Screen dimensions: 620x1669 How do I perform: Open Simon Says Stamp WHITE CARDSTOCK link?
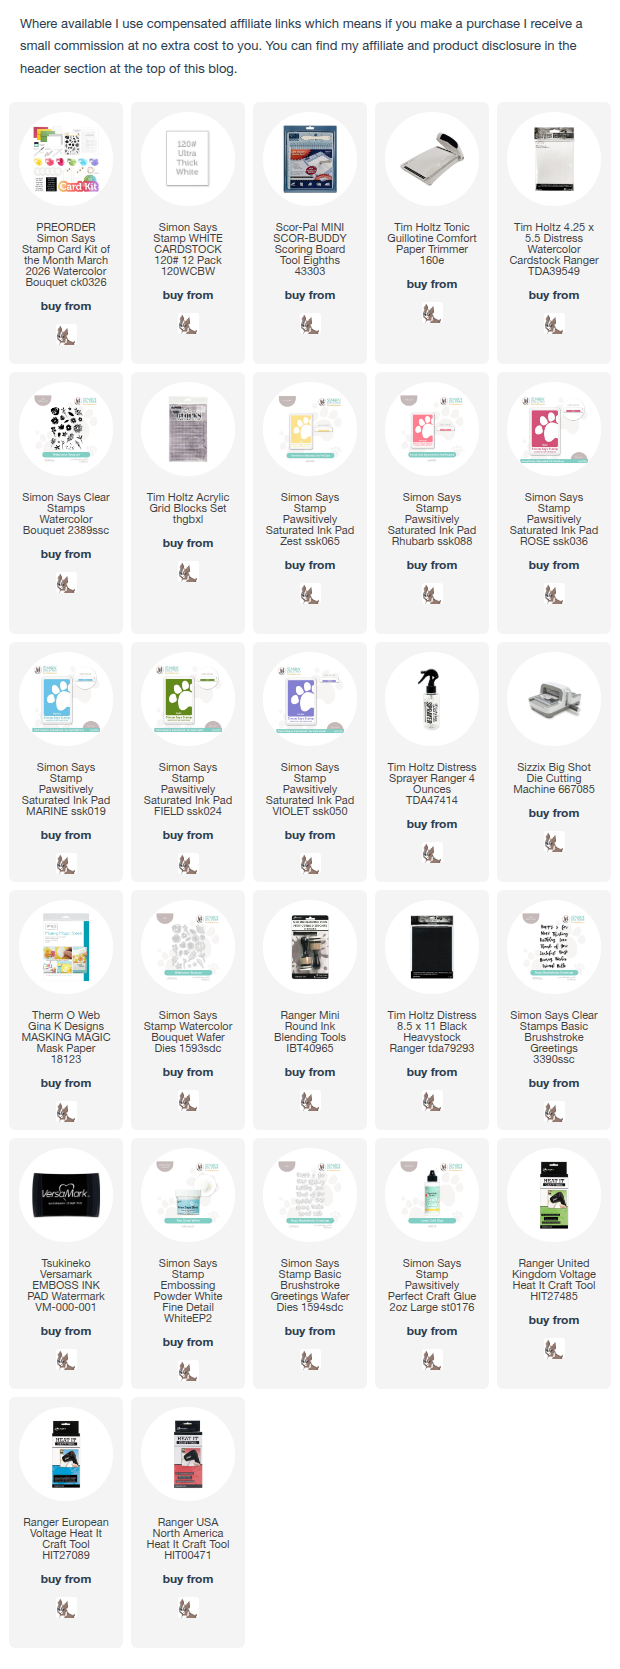(x=188, y=249)
